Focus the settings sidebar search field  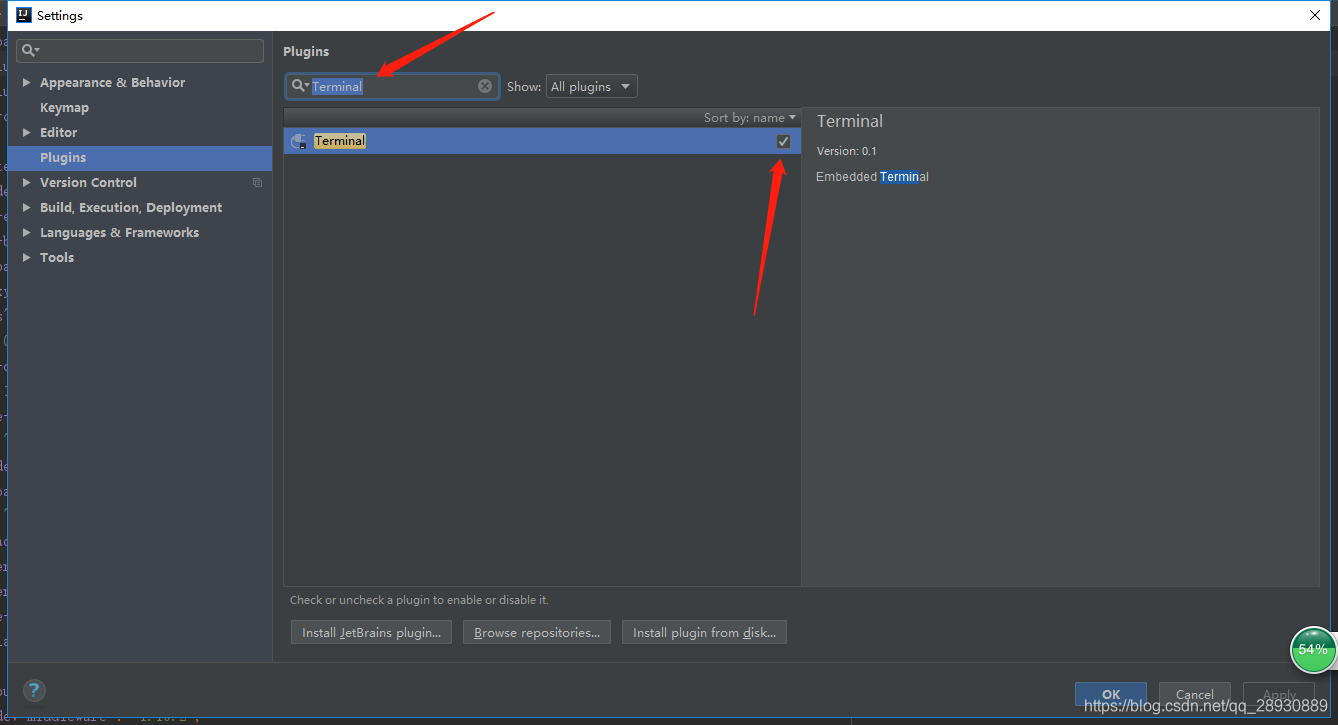click(x=140, y=50)
